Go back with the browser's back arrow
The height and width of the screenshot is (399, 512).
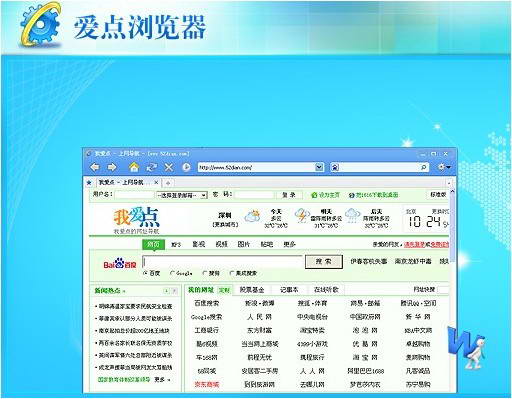tap(95, 167)
